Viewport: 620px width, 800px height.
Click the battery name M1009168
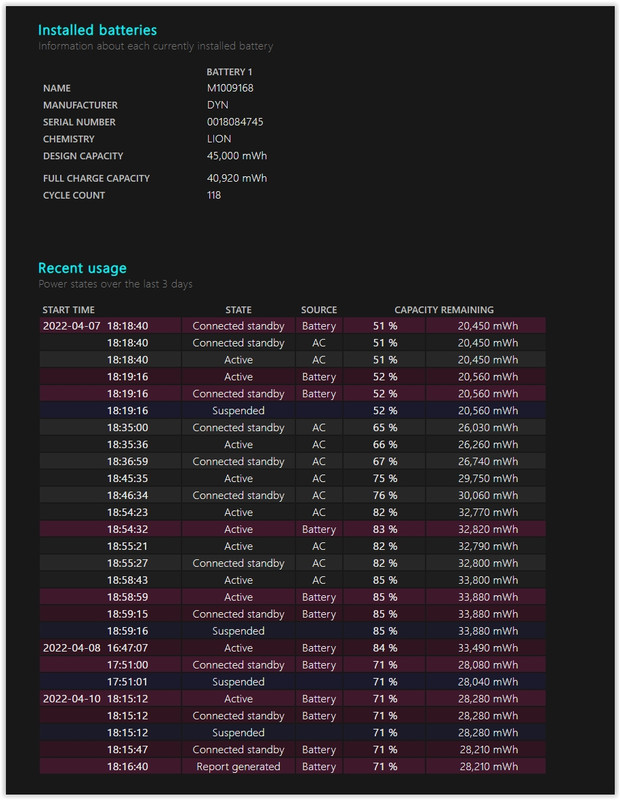coord(230,88)
